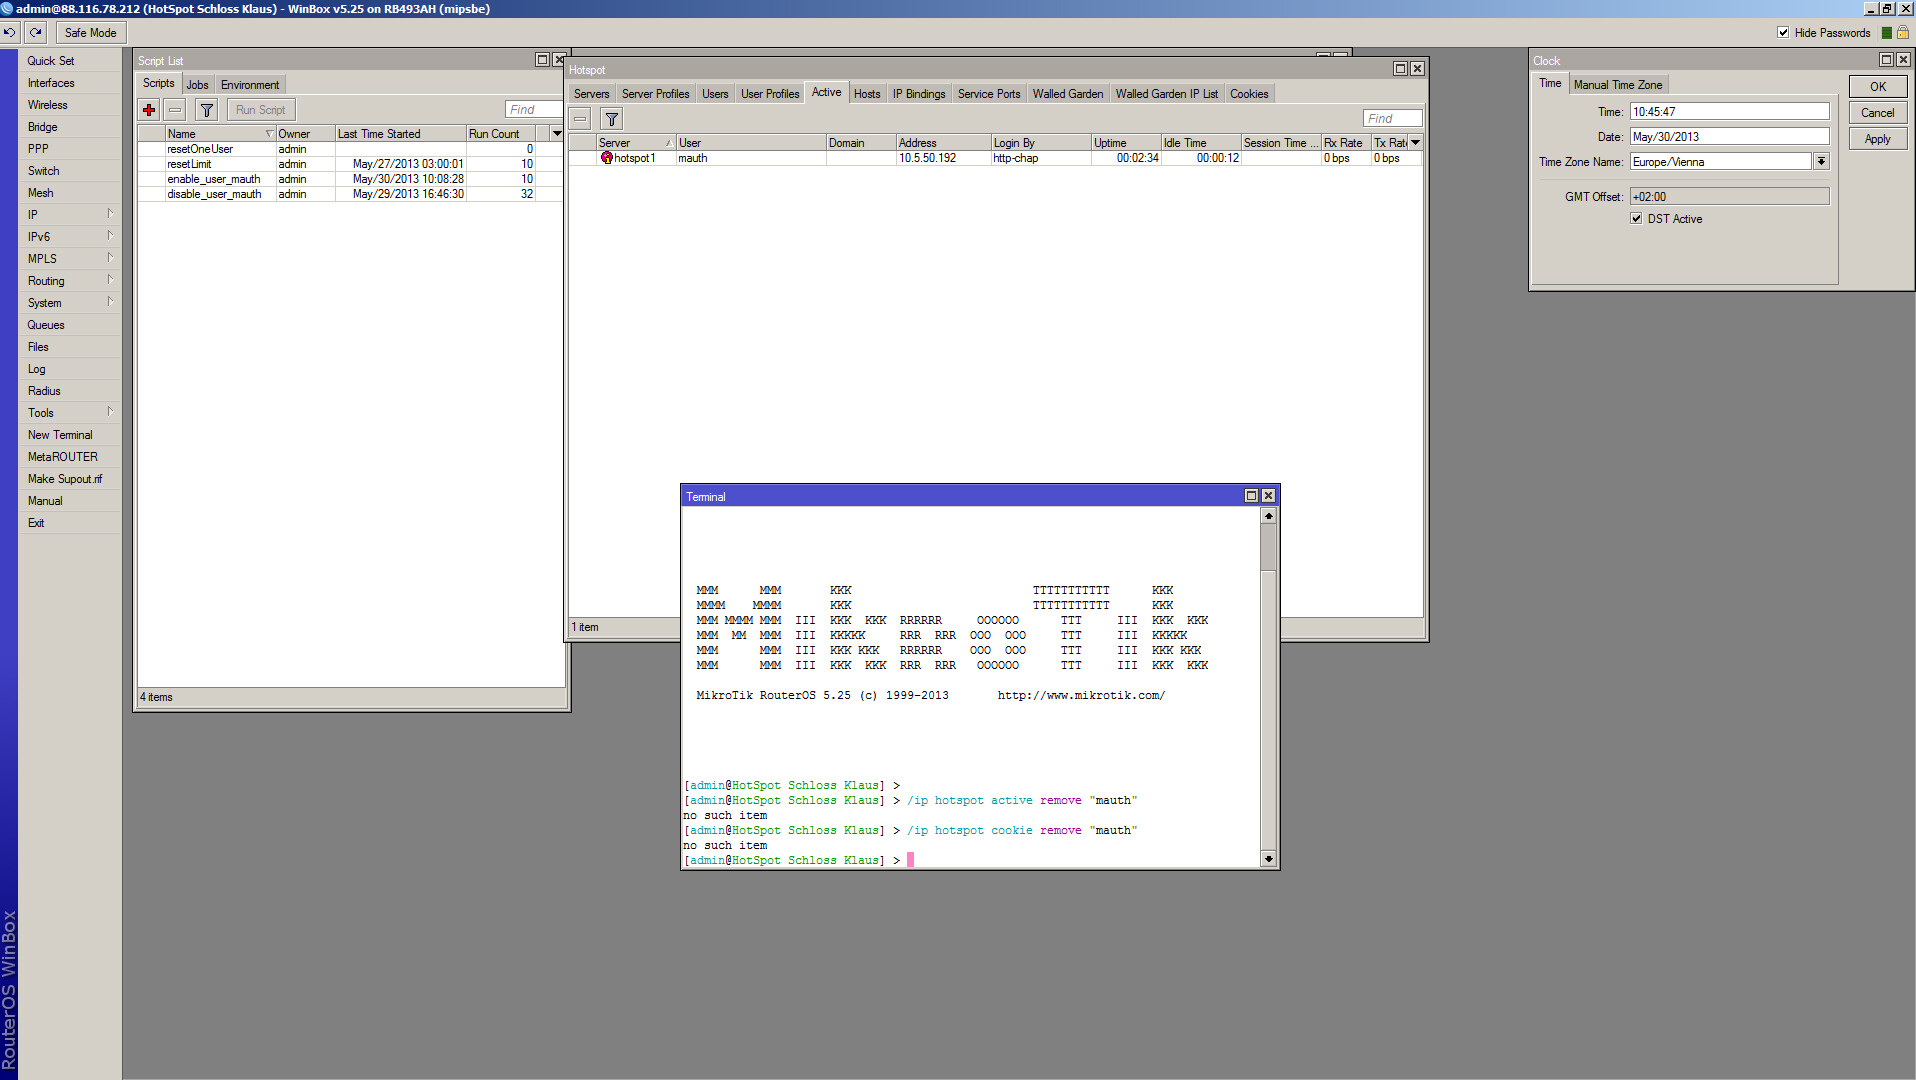The image size is (1916, 1080).
Task: Apply the Clock settings
Action: 1878,139
